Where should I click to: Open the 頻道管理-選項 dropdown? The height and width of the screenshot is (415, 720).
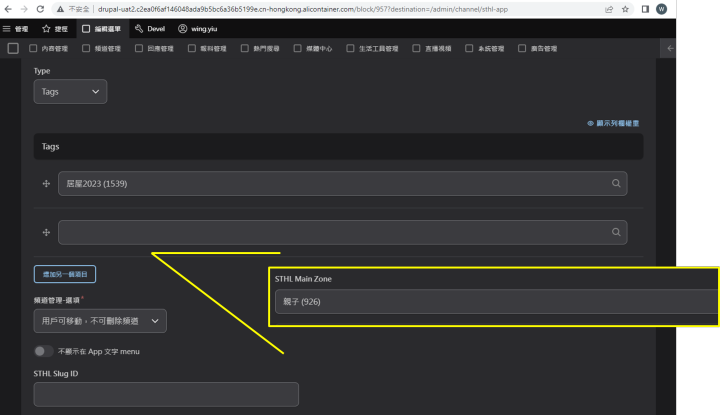tap(100, 321)
